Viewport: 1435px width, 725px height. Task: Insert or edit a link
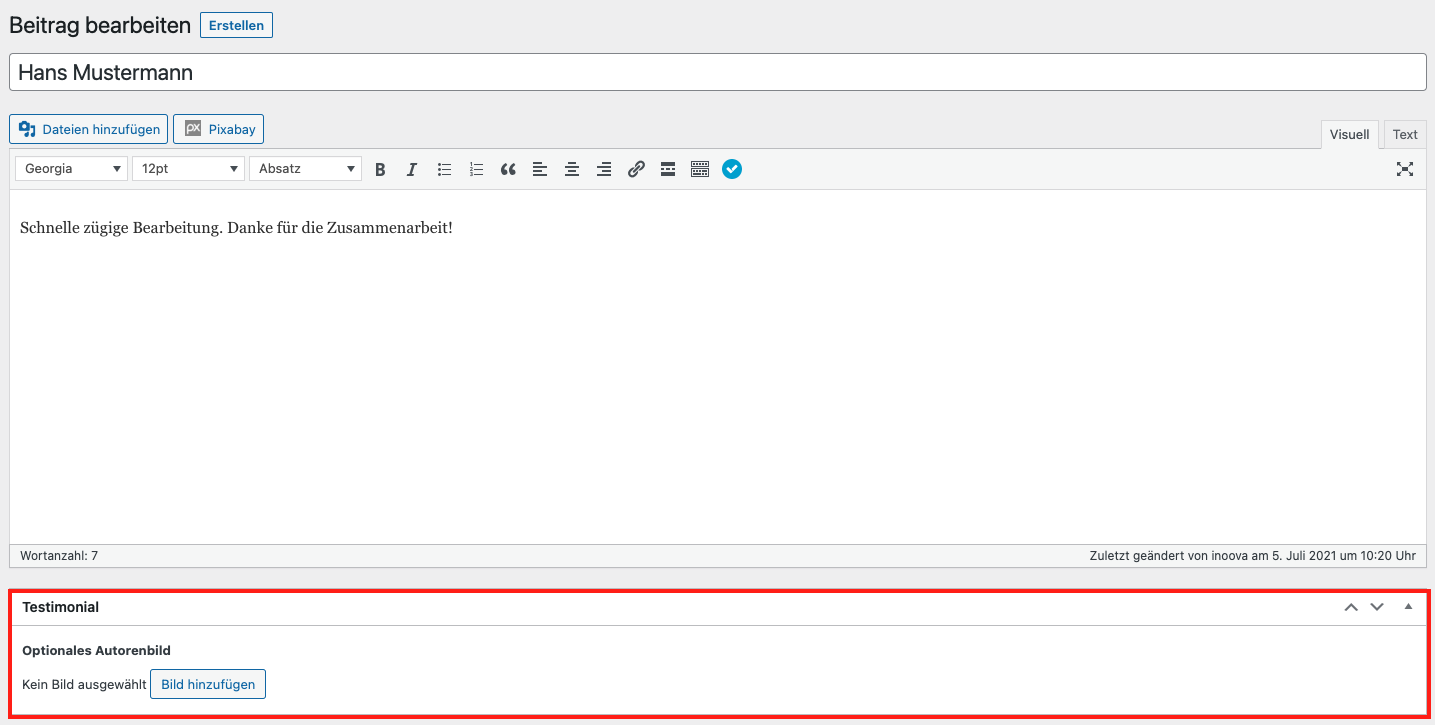pyautogui.click(x=636, y=170)
